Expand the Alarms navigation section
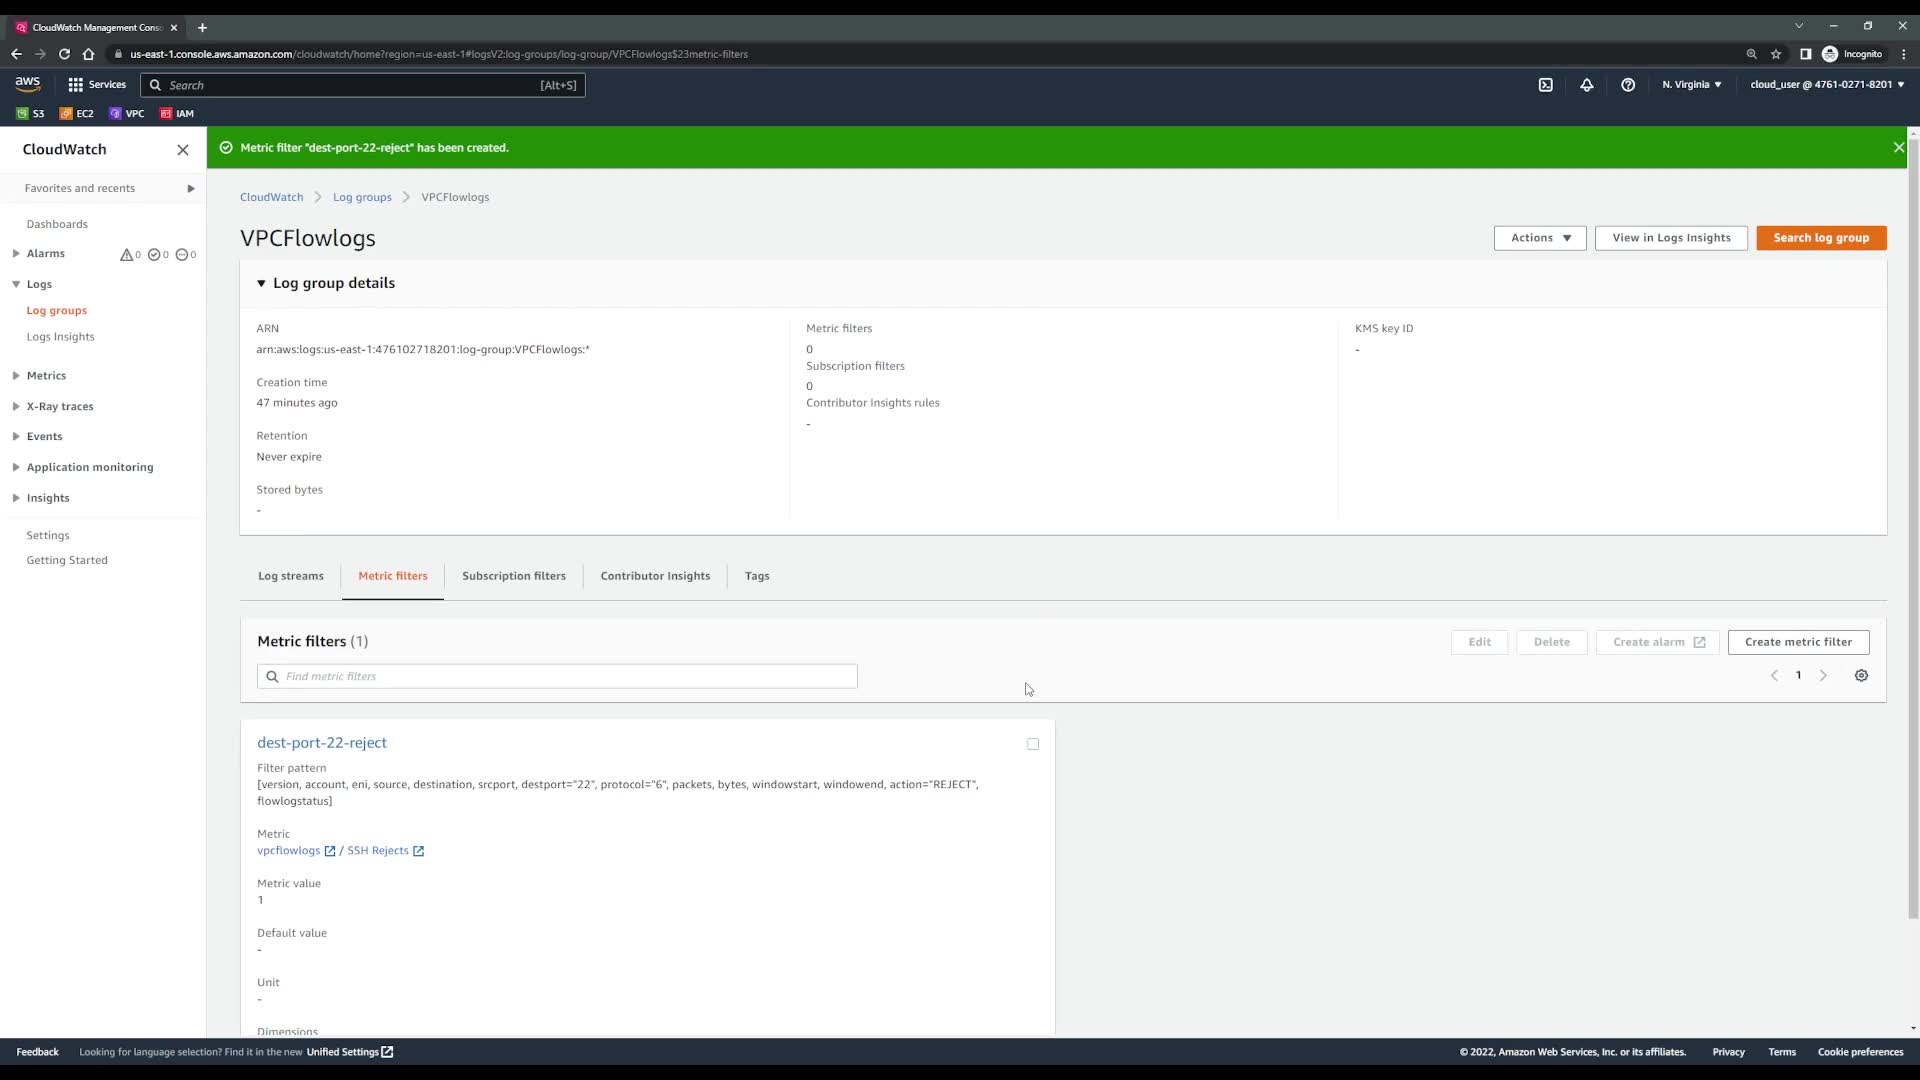Screen dimensions: 1920x1080 tap(16, 254)
